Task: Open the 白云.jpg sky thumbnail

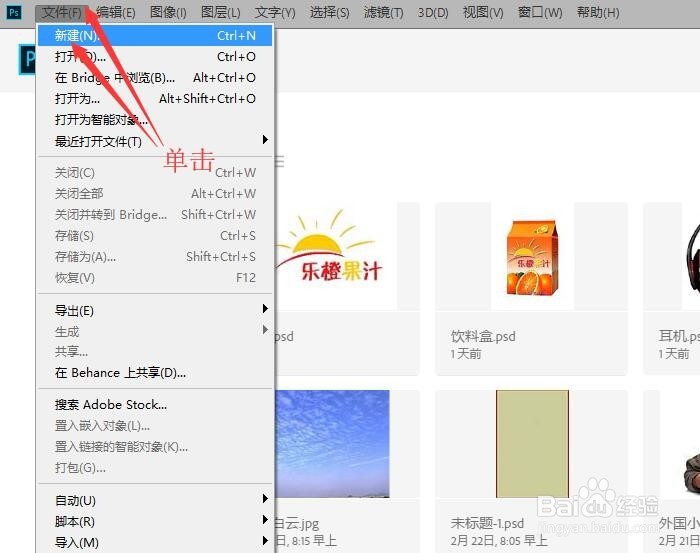Action: 332,444
